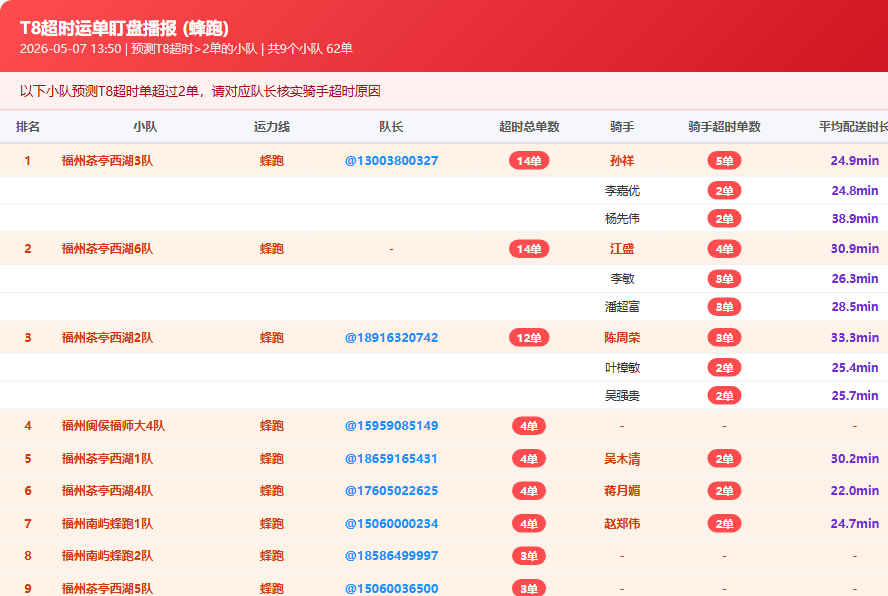This screenshot has width=888, height=596.
Task: Click the 队长 column header
Action: tap(391, 127)
